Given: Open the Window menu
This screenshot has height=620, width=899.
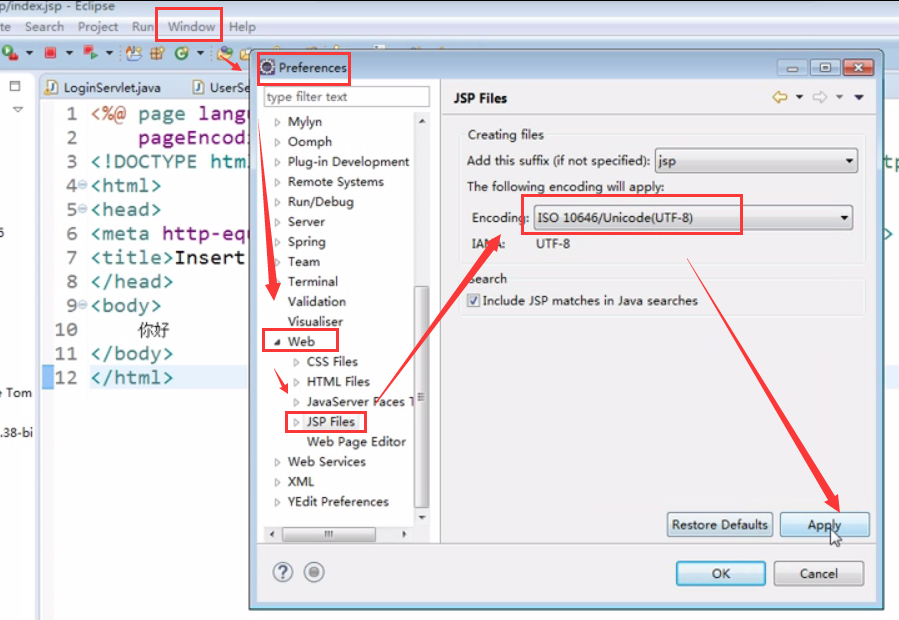Looking at the screenshot, I should [x=191, y=27].
